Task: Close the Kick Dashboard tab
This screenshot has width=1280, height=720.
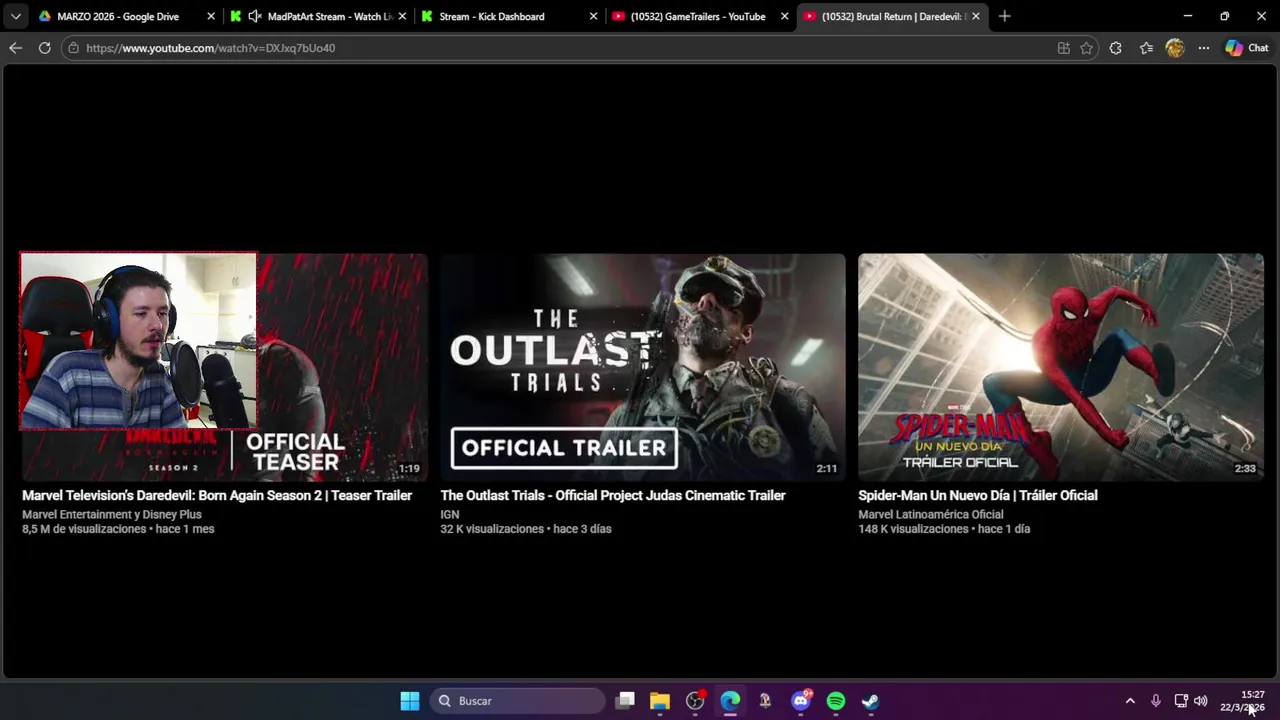Action: click(x=593, y=16)
